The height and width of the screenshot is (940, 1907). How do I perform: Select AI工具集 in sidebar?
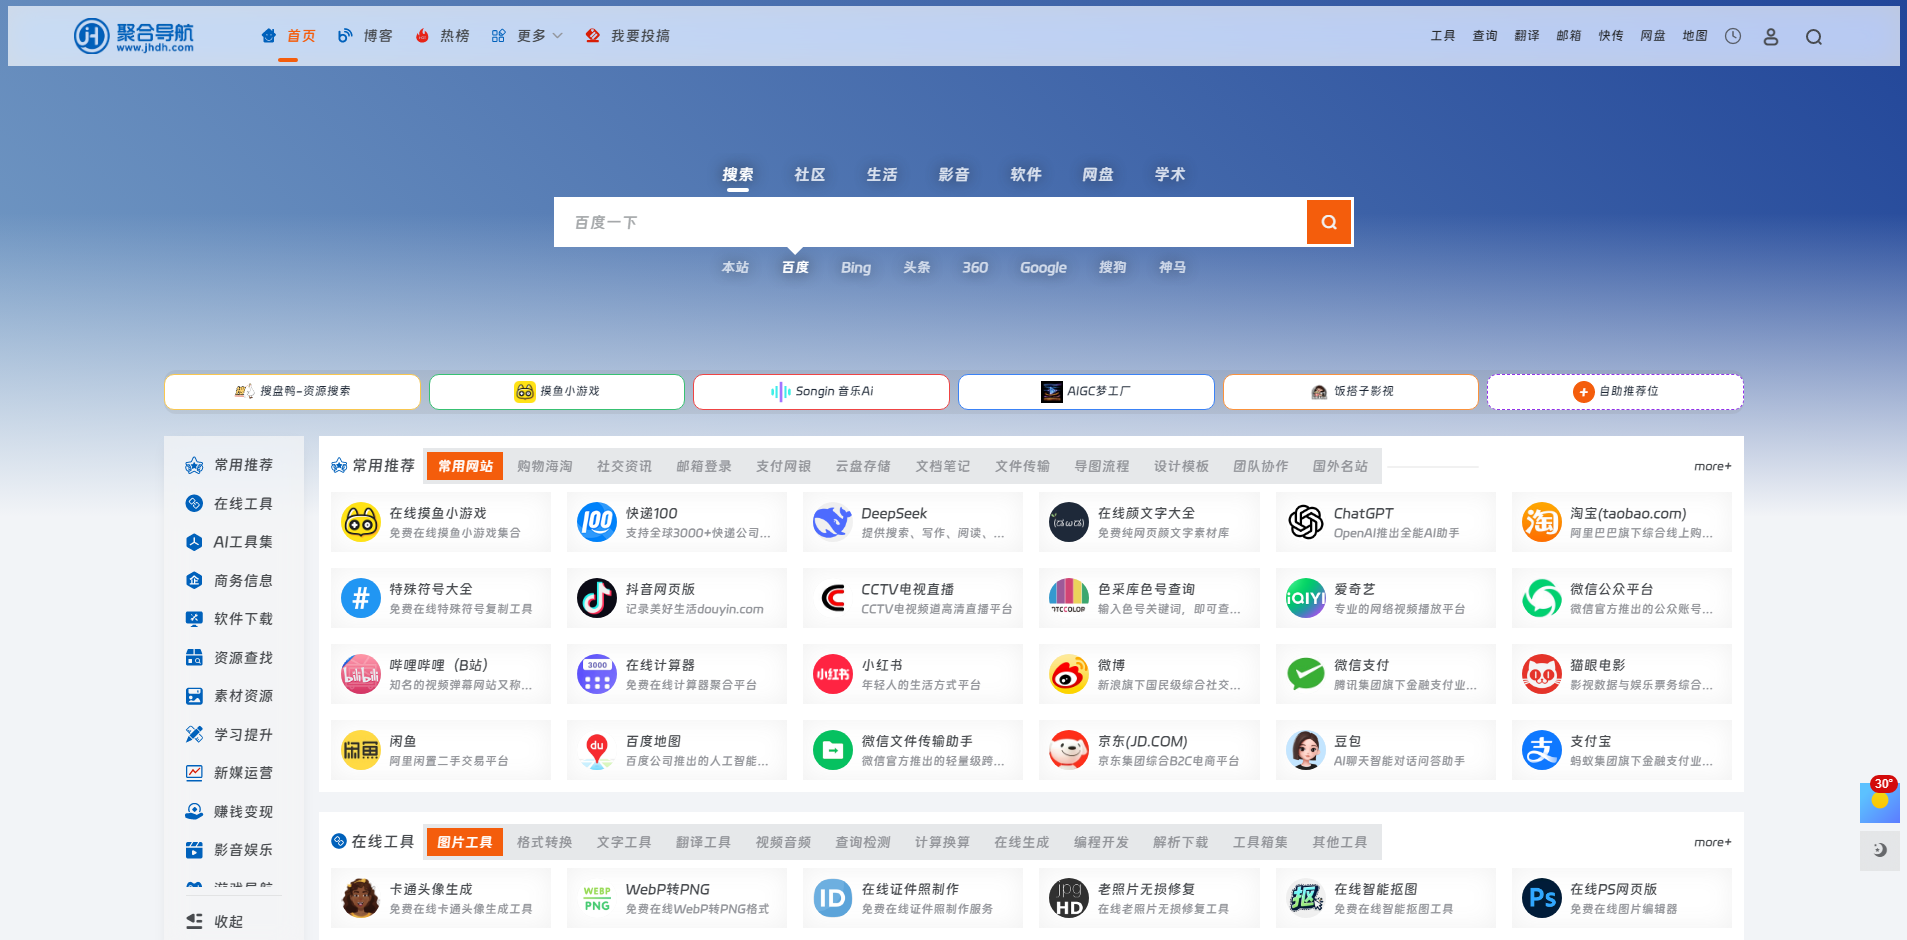(229, 542)
